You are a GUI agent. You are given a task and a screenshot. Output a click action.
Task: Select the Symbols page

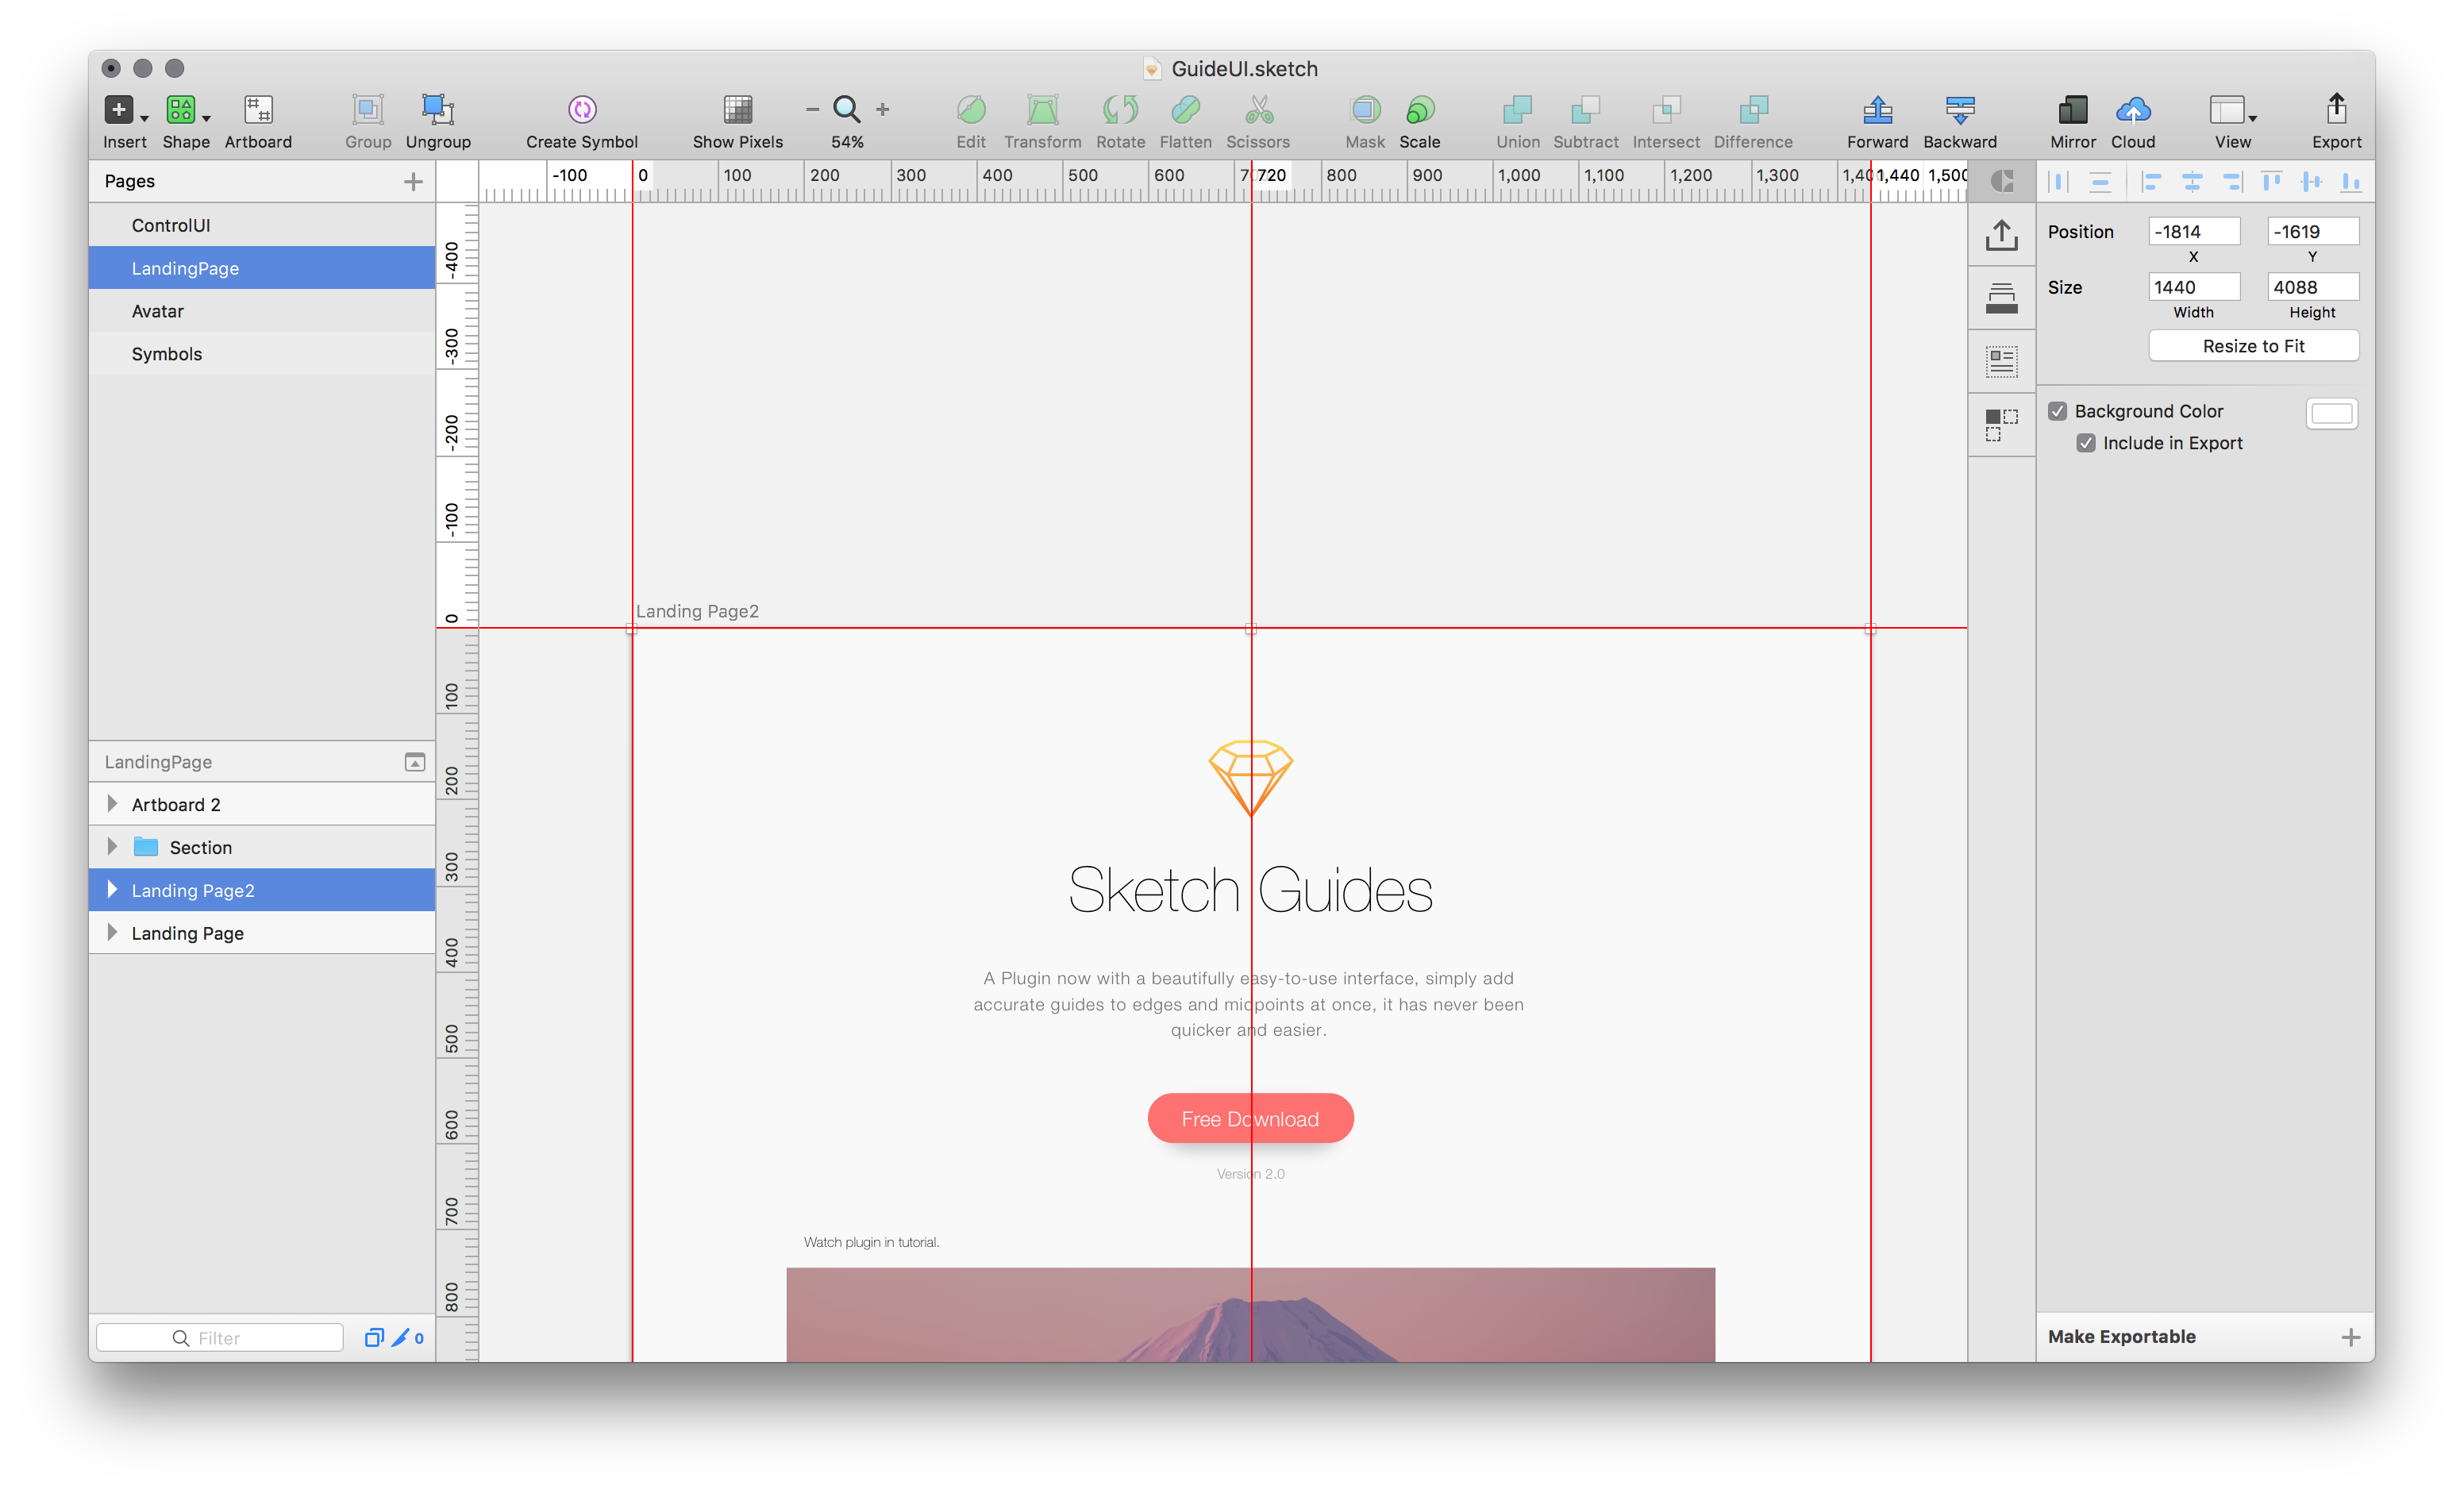click(x=167, y=354)
